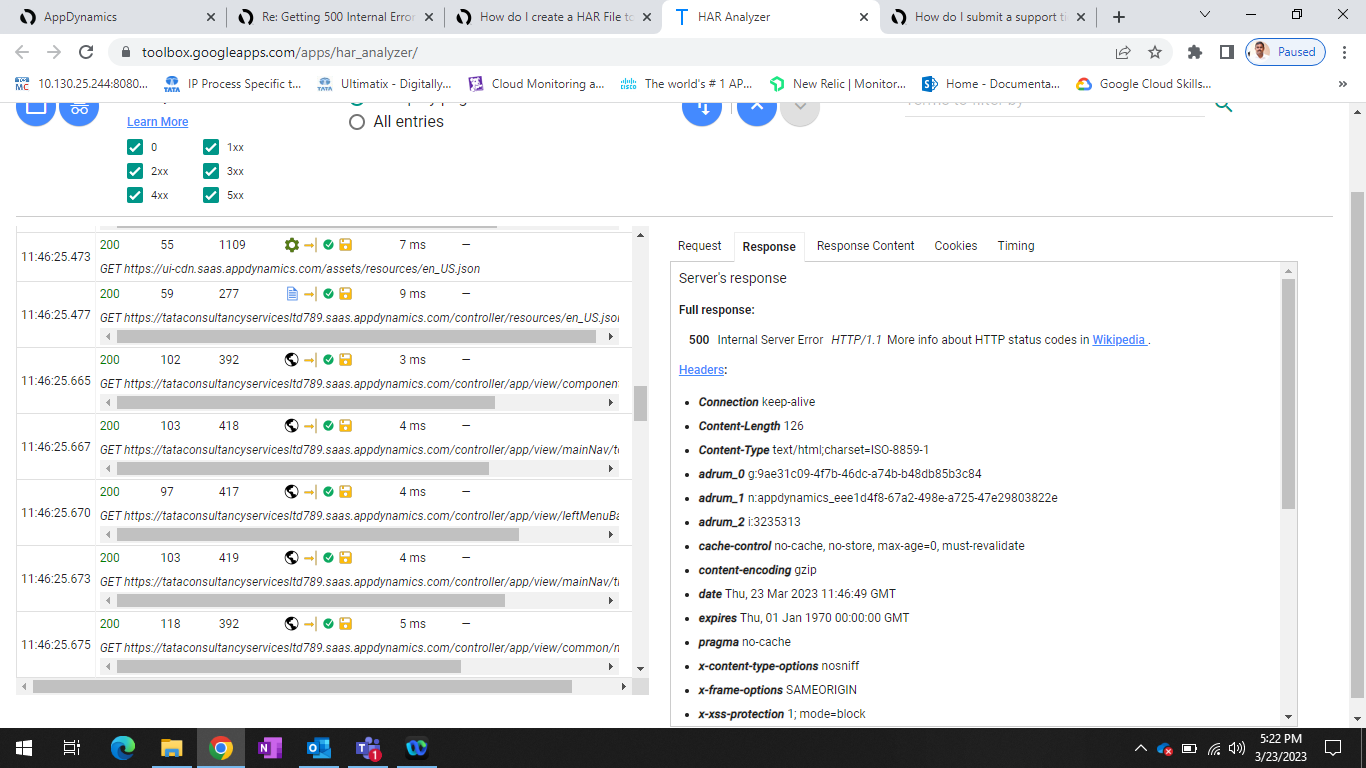Click yellow save icon in 11:46:25.670 row
Image resolution: width=1366 pixels, height=768 pixels.
point(345,492)
